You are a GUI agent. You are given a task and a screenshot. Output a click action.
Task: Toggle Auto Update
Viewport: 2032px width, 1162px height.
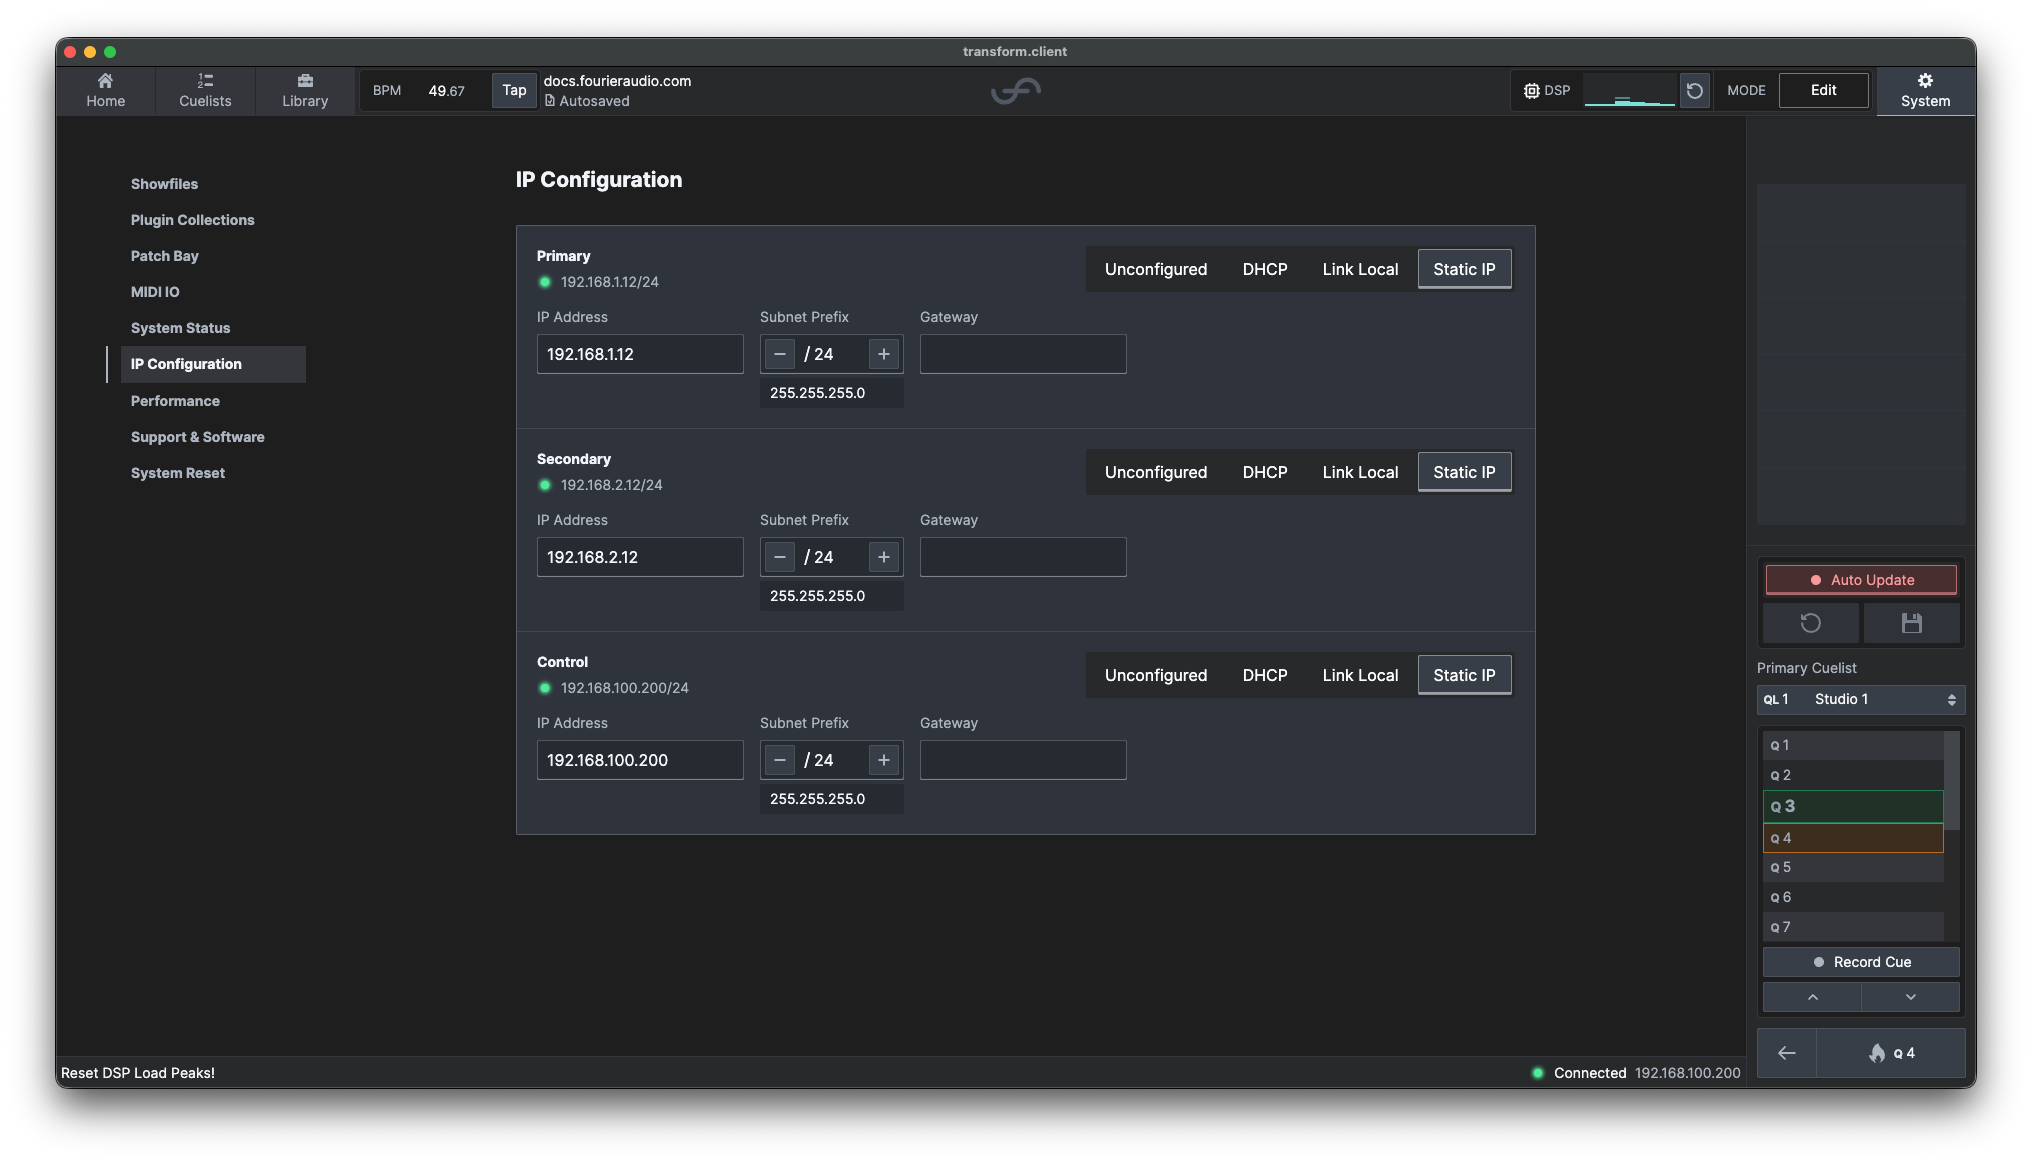tap(1861, 580)
